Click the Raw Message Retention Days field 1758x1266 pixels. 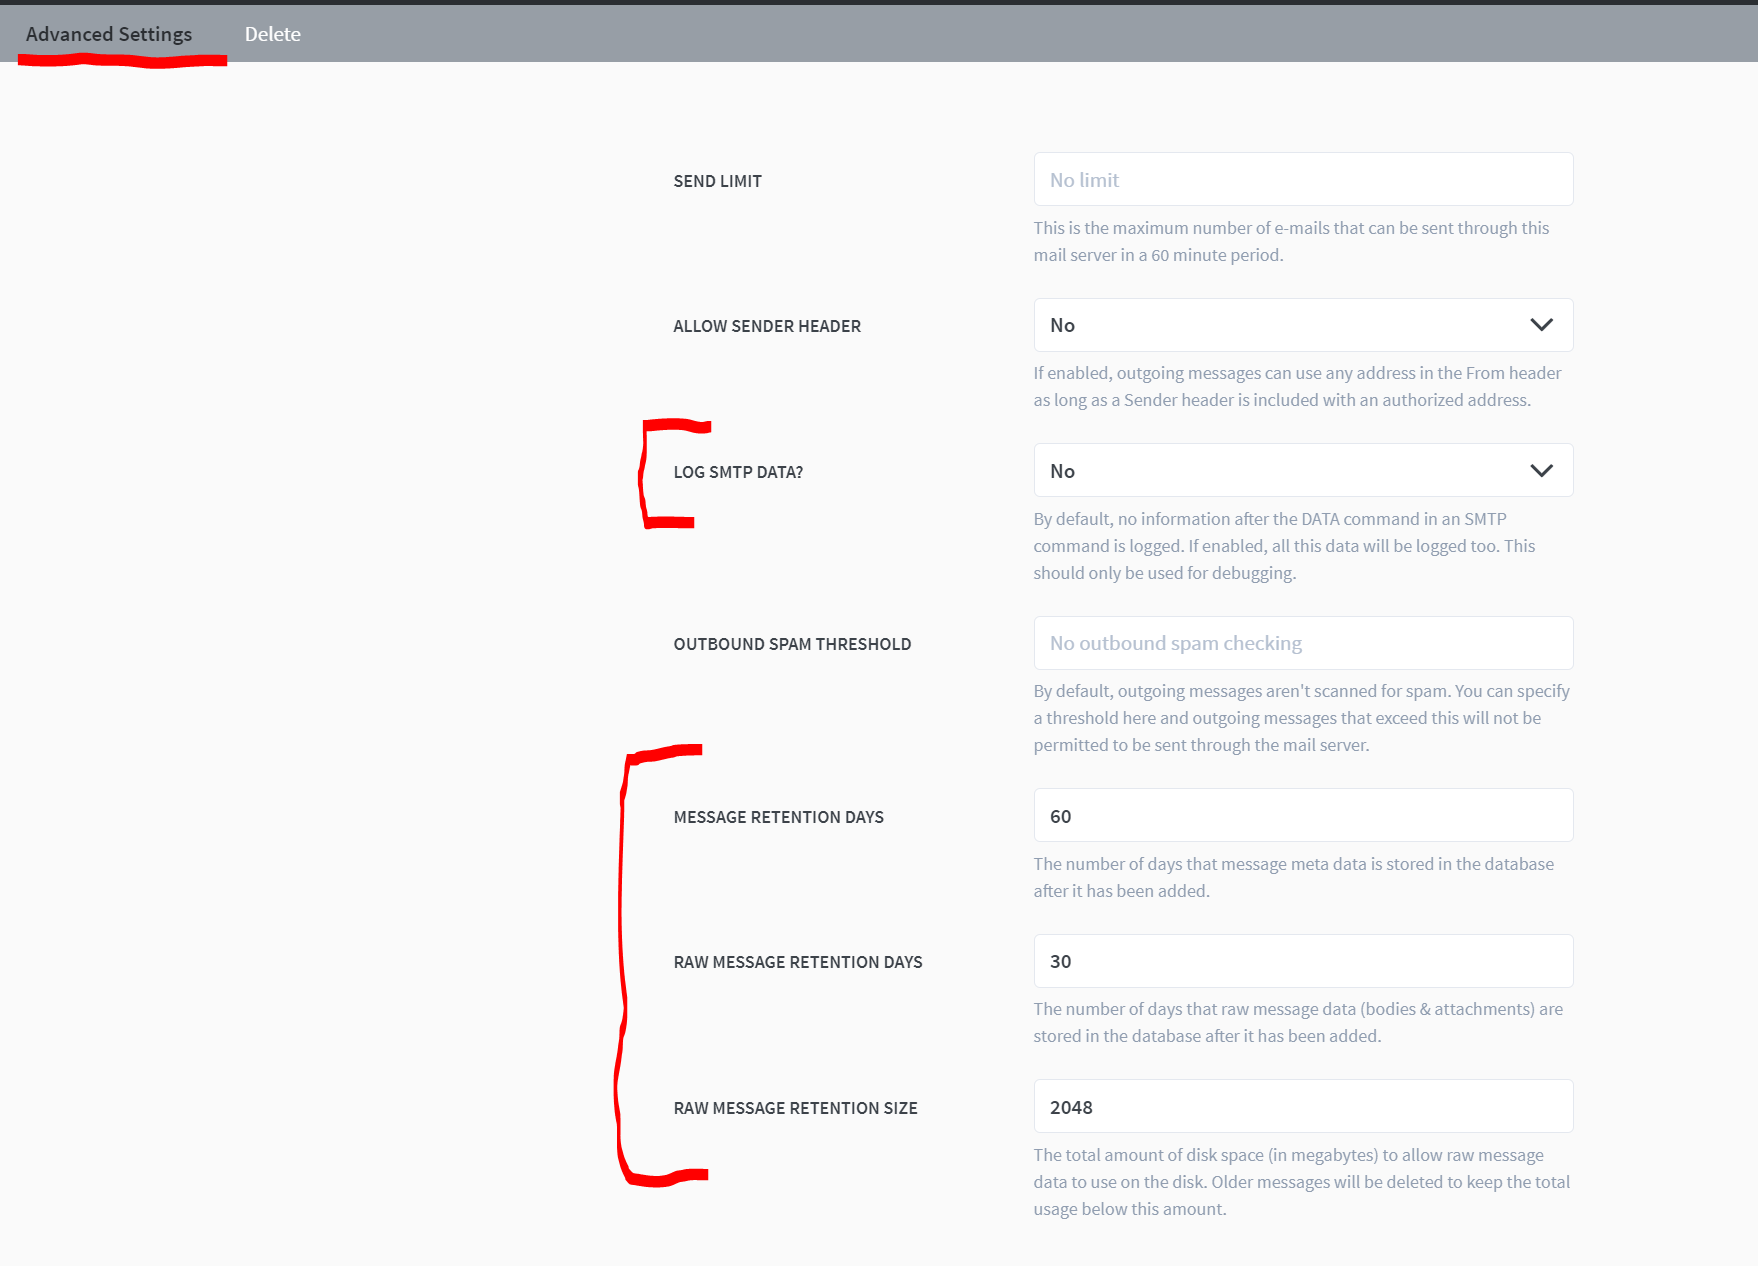point(1301,961)
